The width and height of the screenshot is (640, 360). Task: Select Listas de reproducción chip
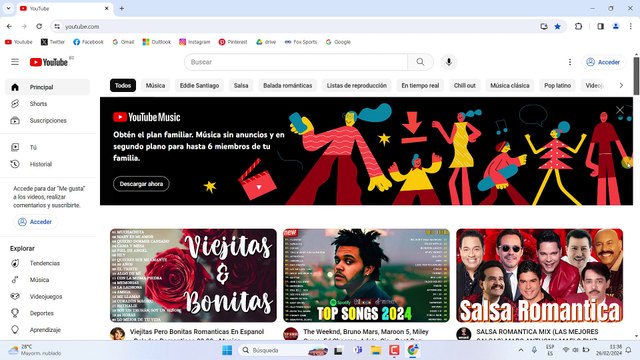coord(357,86)
